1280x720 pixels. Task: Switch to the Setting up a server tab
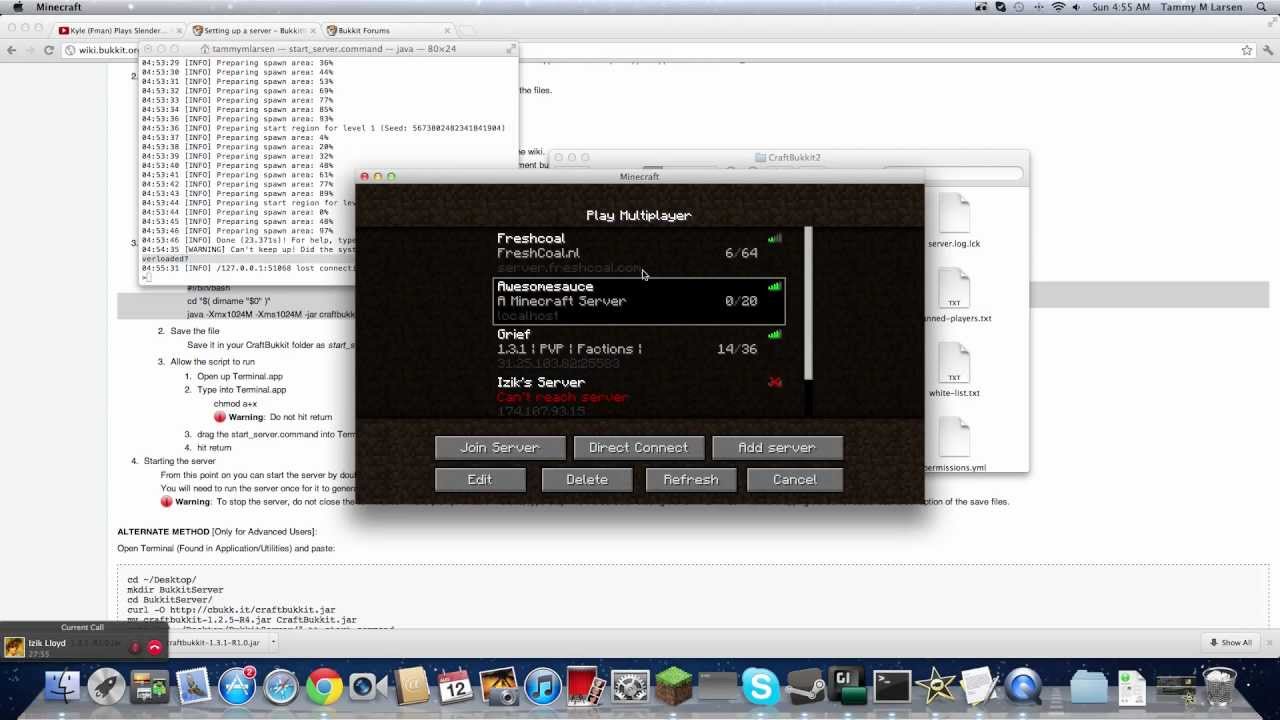pyautogui.click(x=254, y=31)
